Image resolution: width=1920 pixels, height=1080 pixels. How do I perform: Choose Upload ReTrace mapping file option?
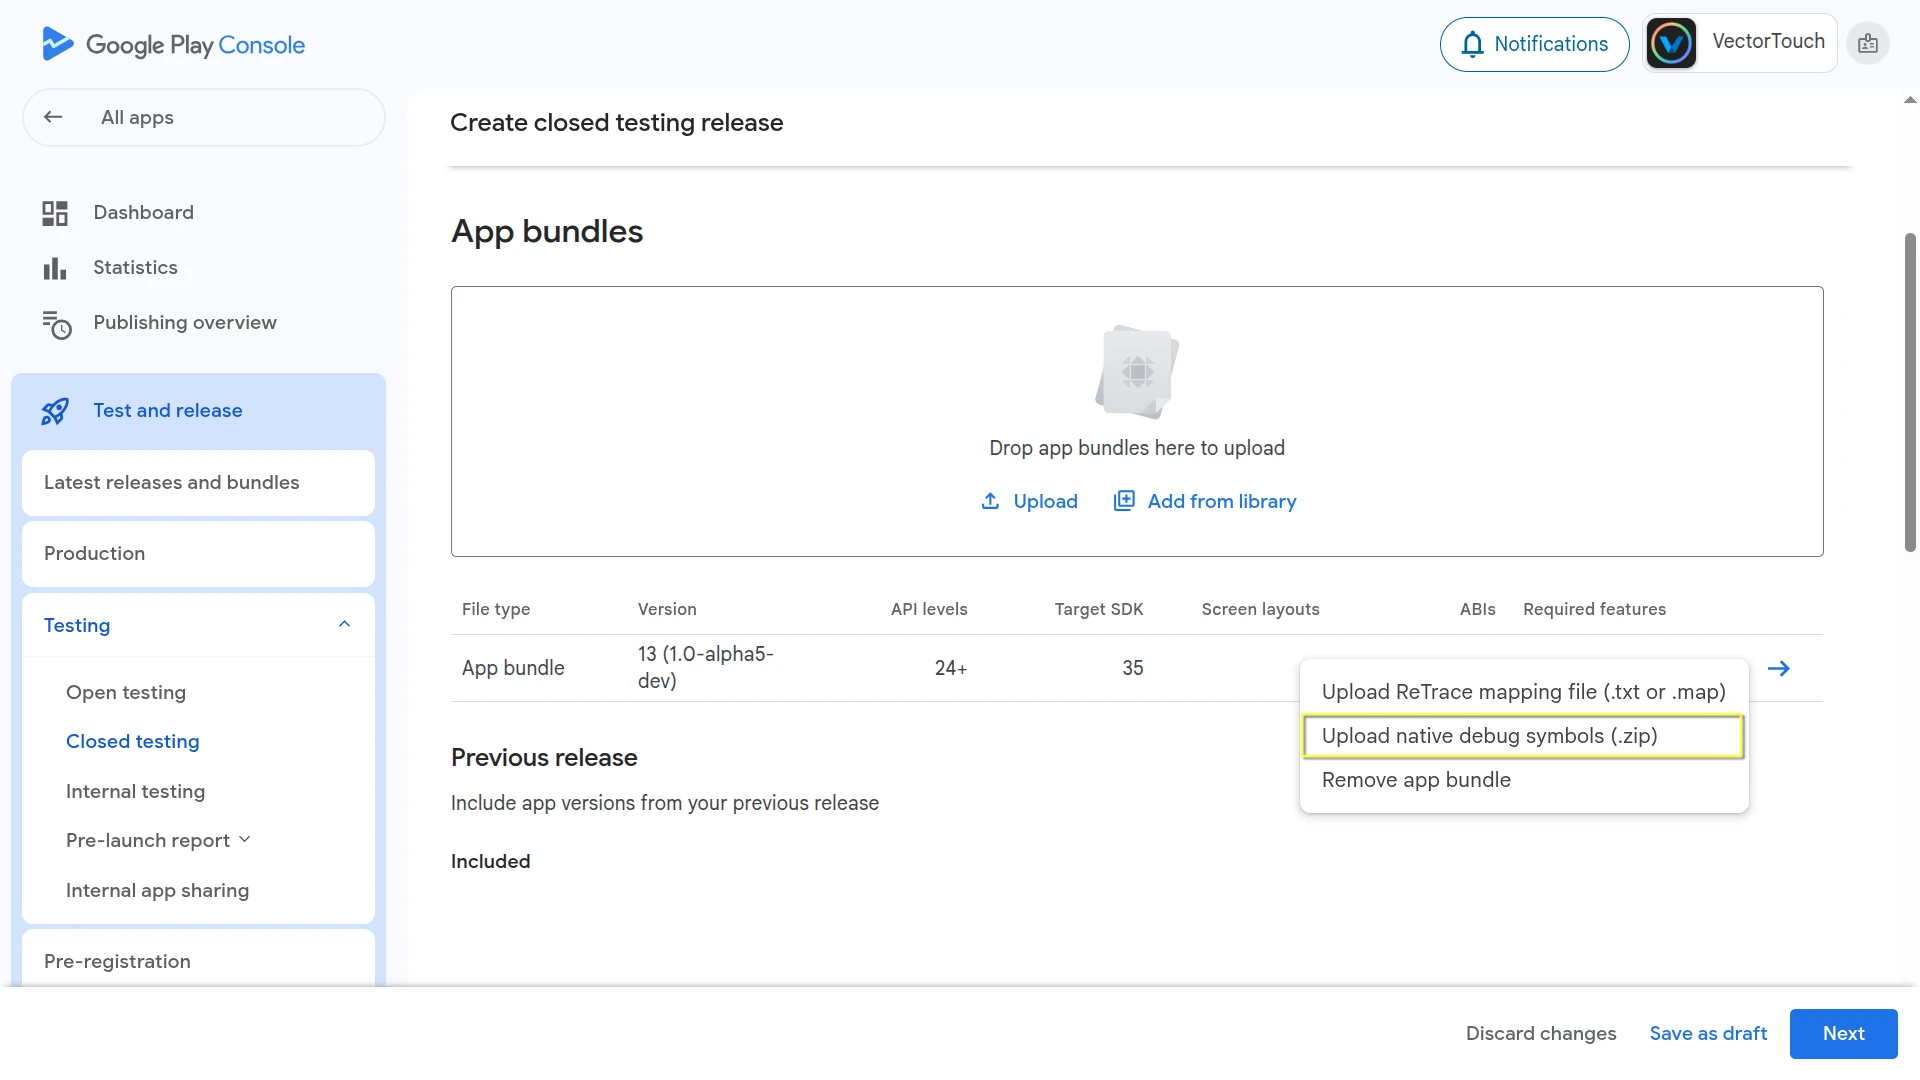(1523, 692)
